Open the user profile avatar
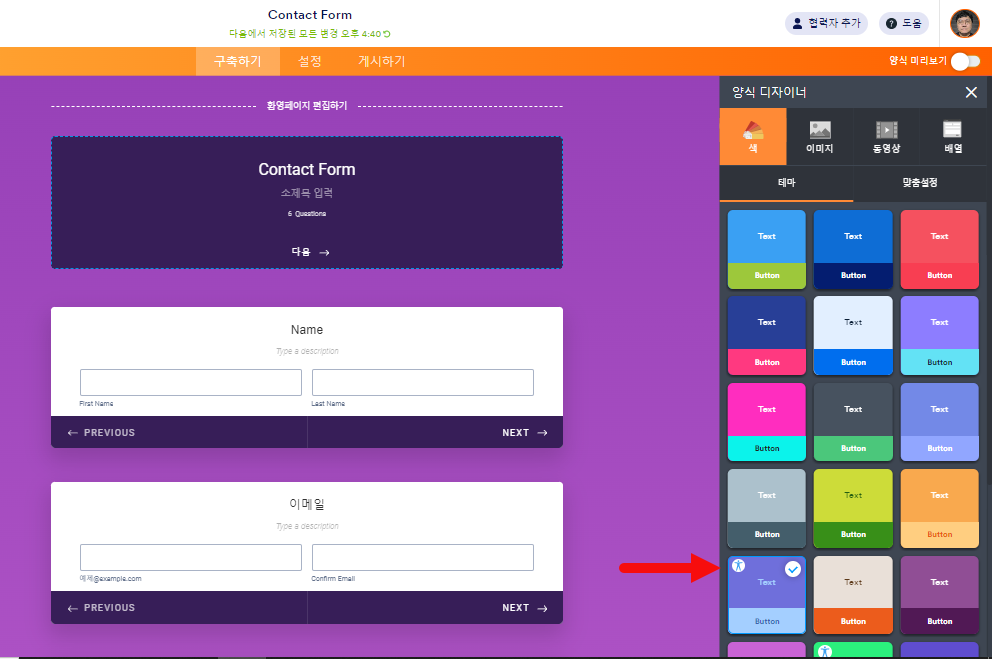This screenshot has height=659, width=992. pos(965,23)
